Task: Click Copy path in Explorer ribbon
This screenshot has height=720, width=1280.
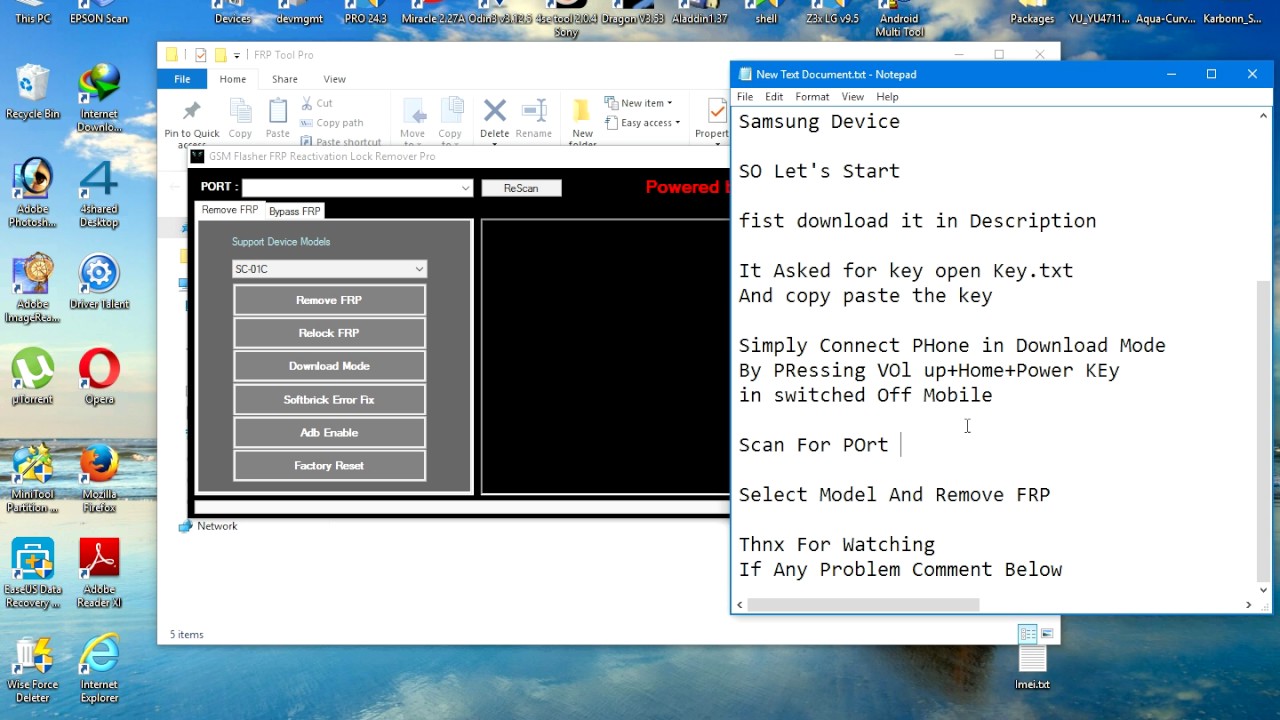Action: tap(331, 123)
